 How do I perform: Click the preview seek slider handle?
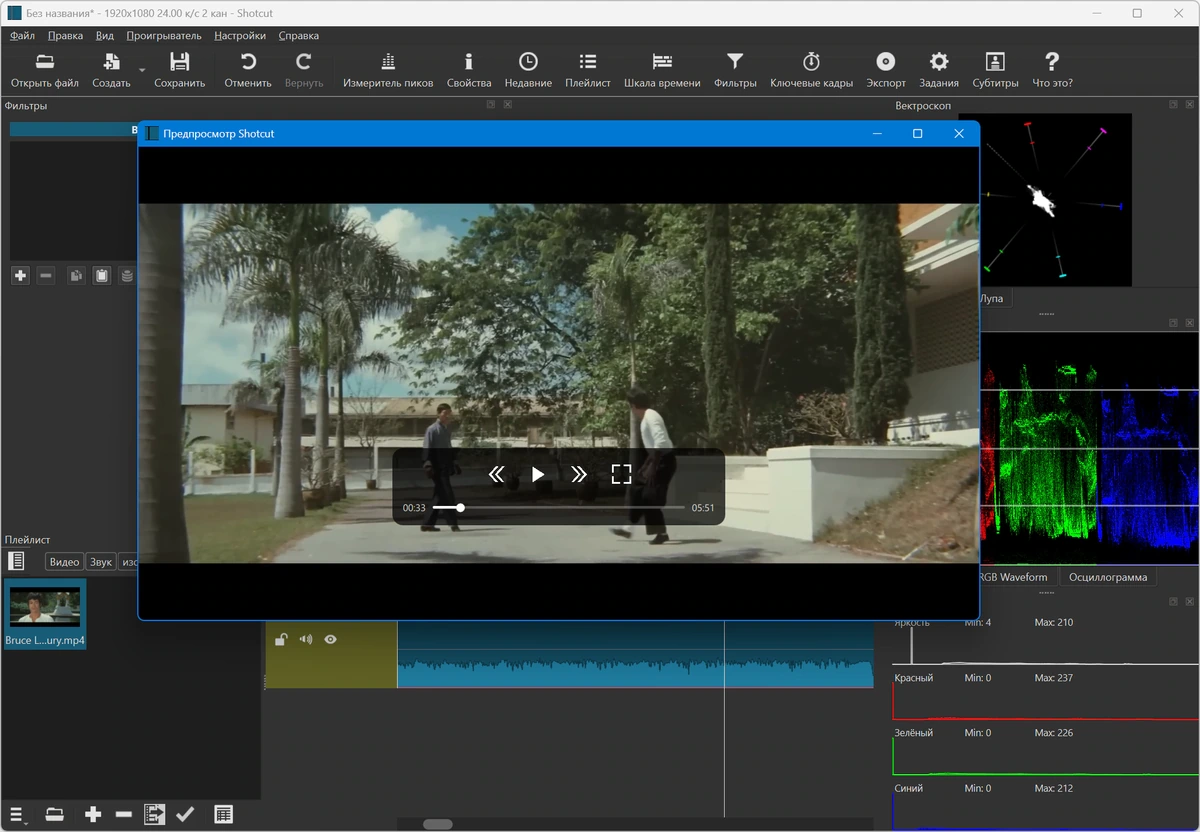(460, 508)
